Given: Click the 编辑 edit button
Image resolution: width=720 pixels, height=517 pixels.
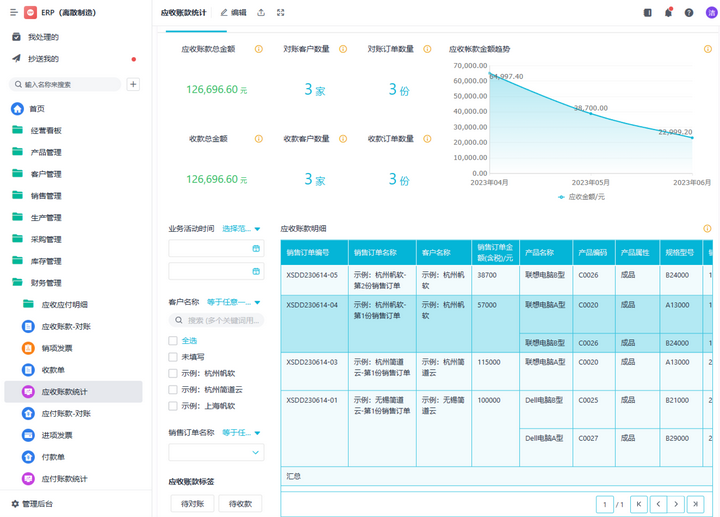Looking at the screenshot, I should [x=233, y=13].
